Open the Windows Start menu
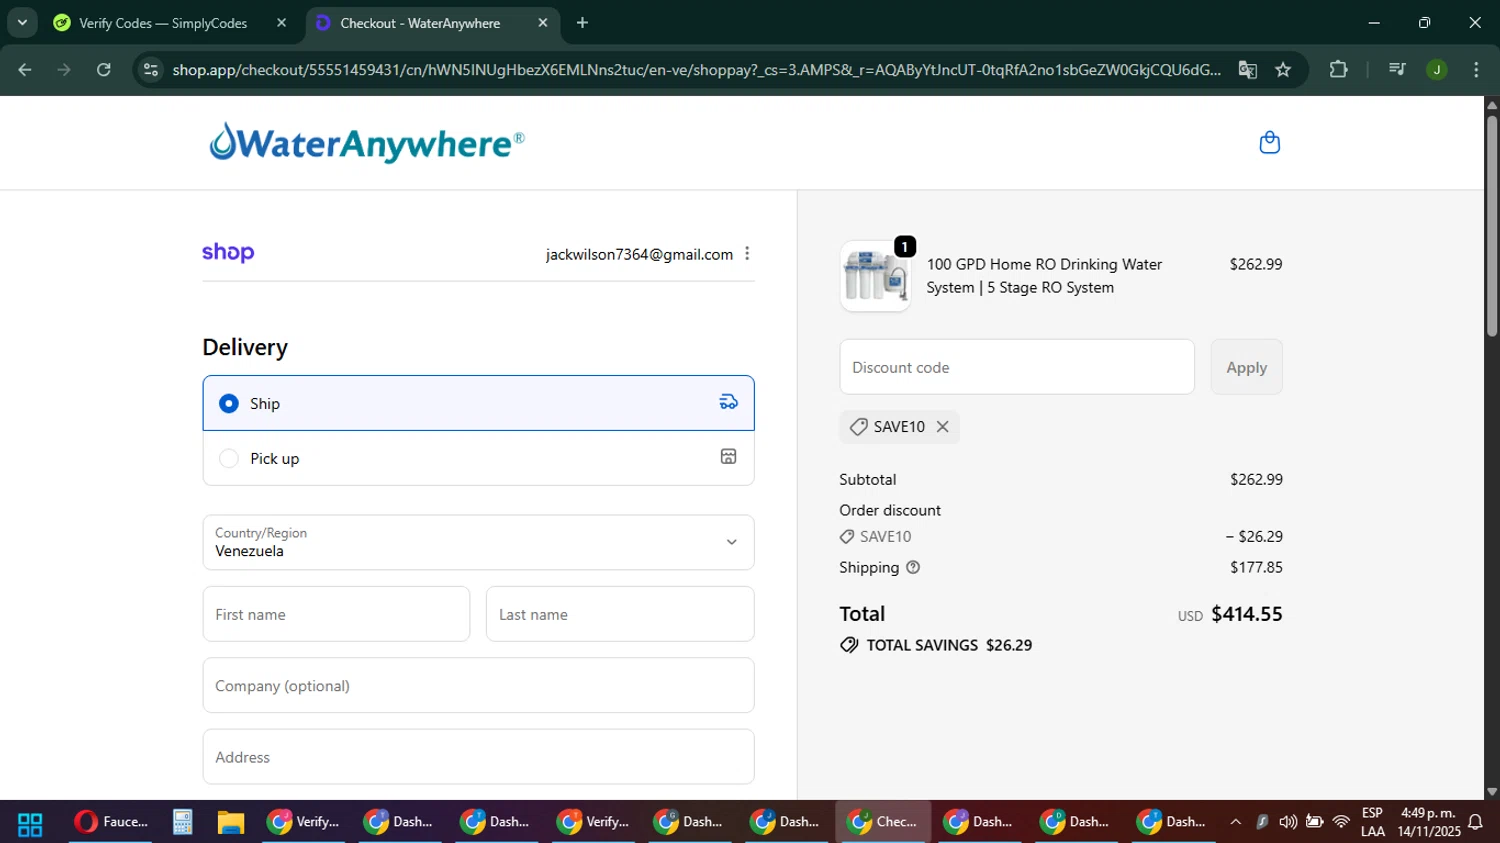1500x843 pixels. [30, 823]
